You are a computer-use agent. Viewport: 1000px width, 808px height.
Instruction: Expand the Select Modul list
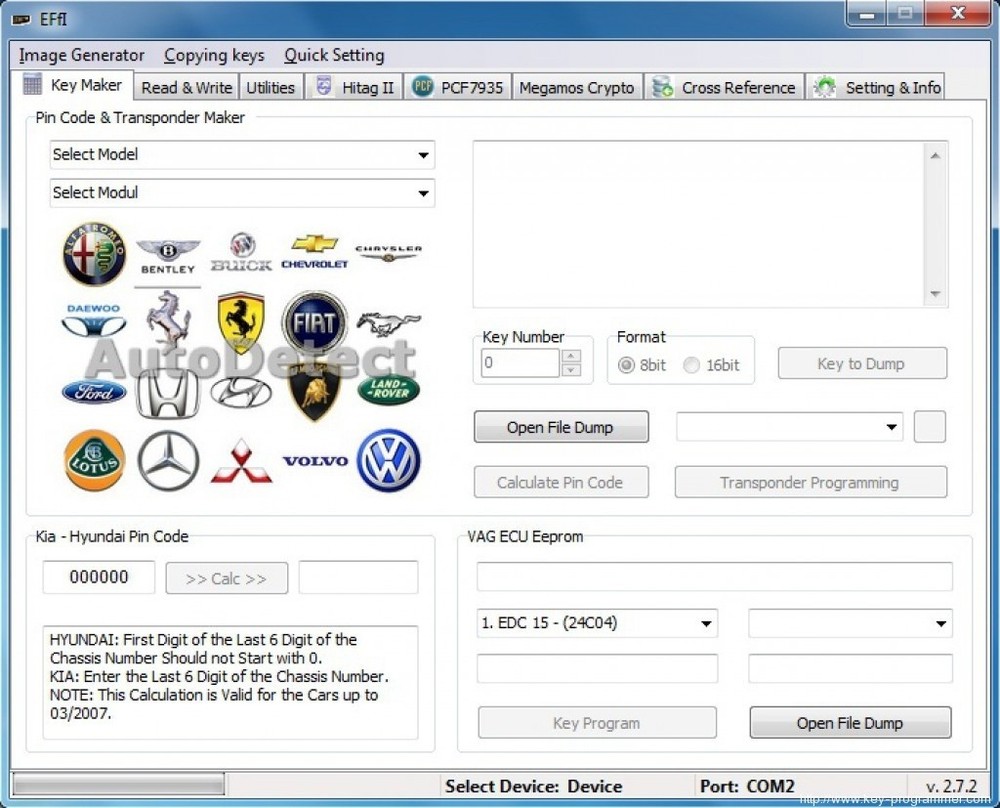coord(424,193)
